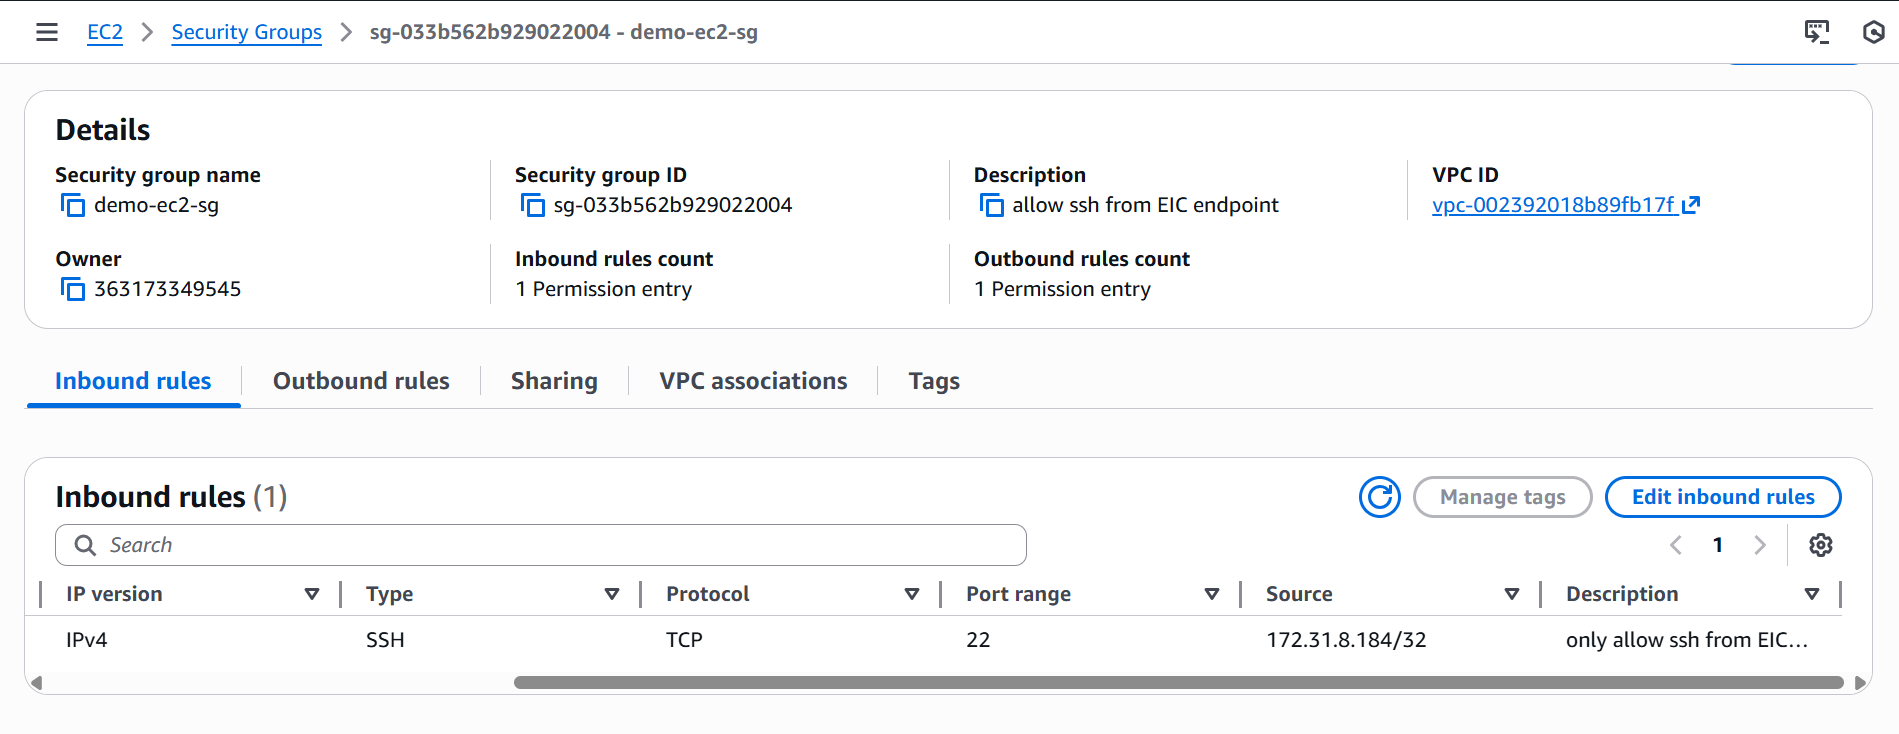Sort by IP version column arrow
The height and width of the screenshot is (734, 1899).
tap(312, 594)
